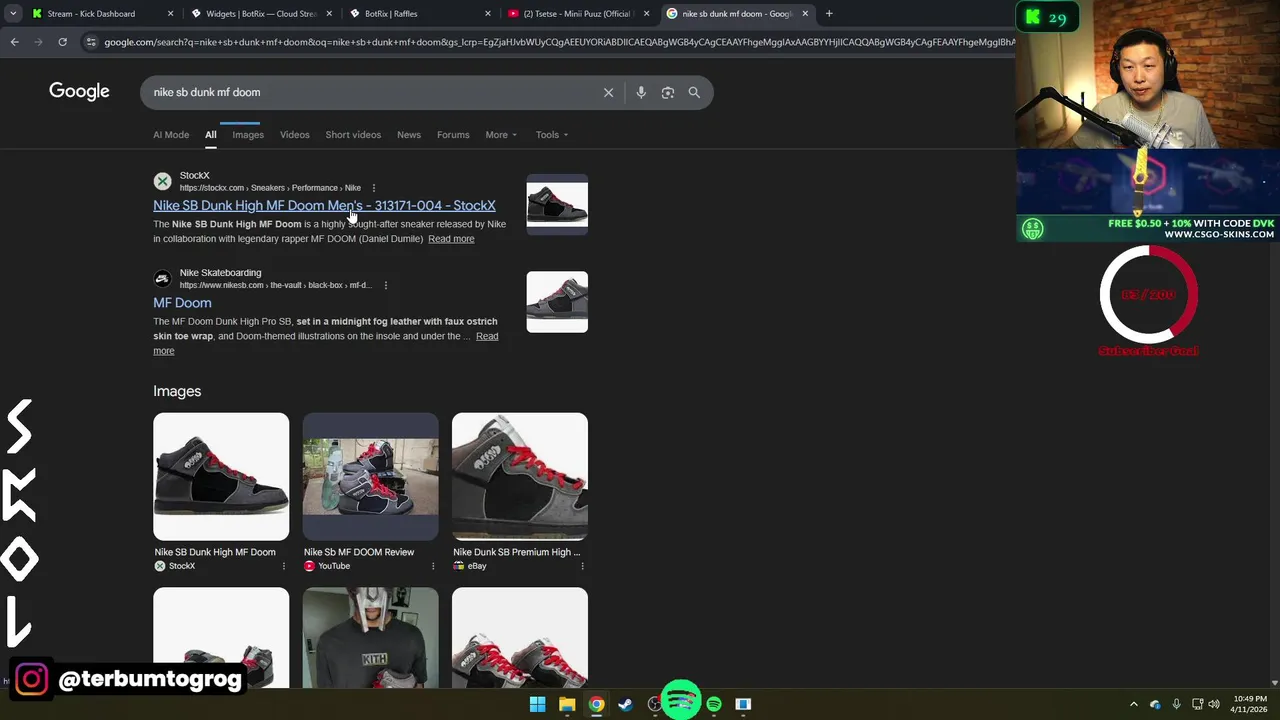Screen dimensions: 1280x720
Task: Open three-dot menu under Nike Dunk SB Premium High image
Action: click(x=582, y=566)
